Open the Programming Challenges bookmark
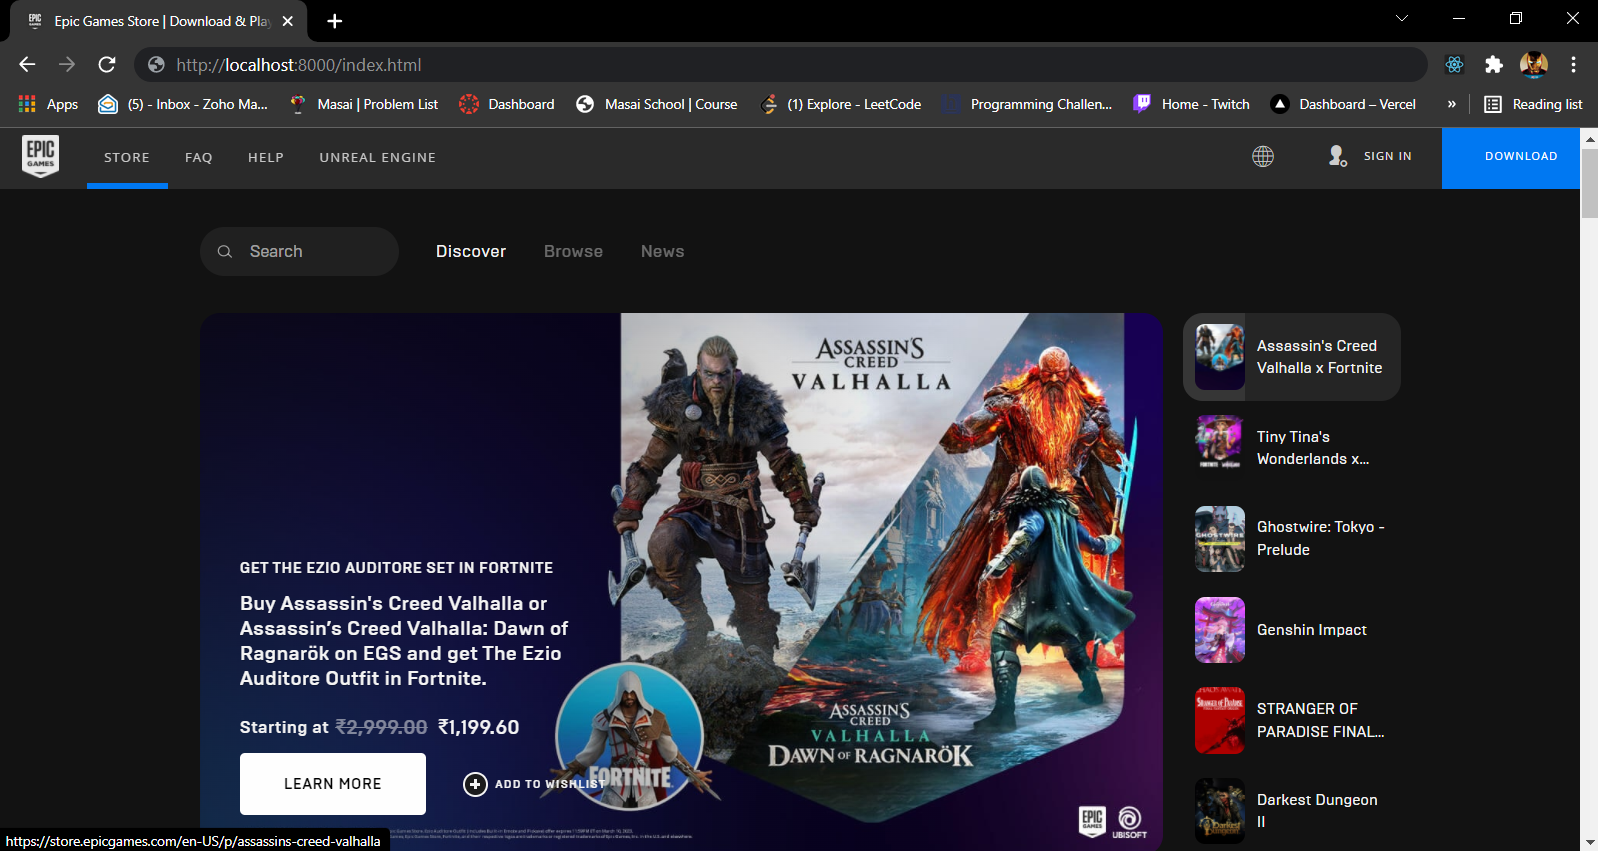1598x851 pixels. (x=1028, y=104)
